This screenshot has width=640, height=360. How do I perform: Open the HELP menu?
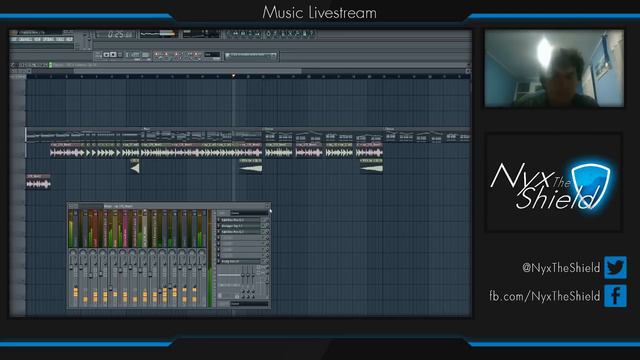coord(69,39)
